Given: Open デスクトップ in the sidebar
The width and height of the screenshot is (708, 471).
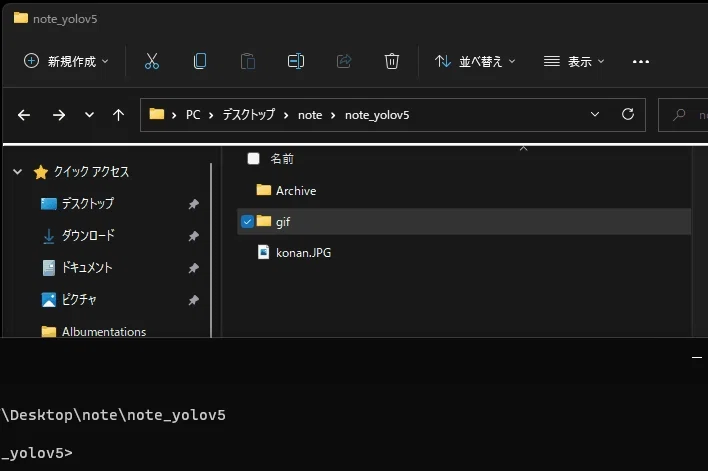Looking at the screenshot, I should point(88,204).
